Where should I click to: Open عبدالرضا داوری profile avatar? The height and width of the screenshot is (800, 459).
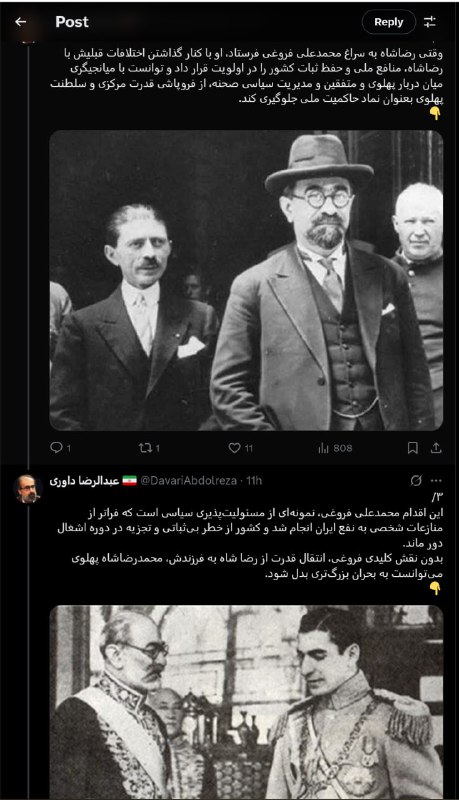point(28,489)
